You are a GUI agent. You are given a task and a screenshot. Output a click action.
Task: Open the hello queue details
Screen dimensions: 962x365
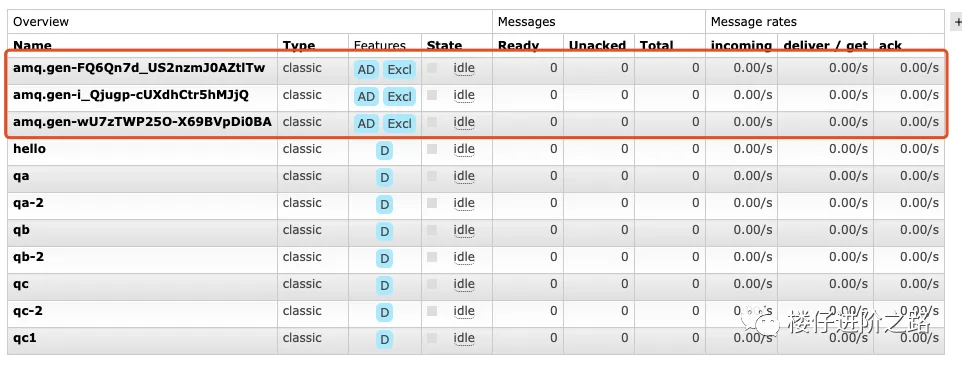29,149
